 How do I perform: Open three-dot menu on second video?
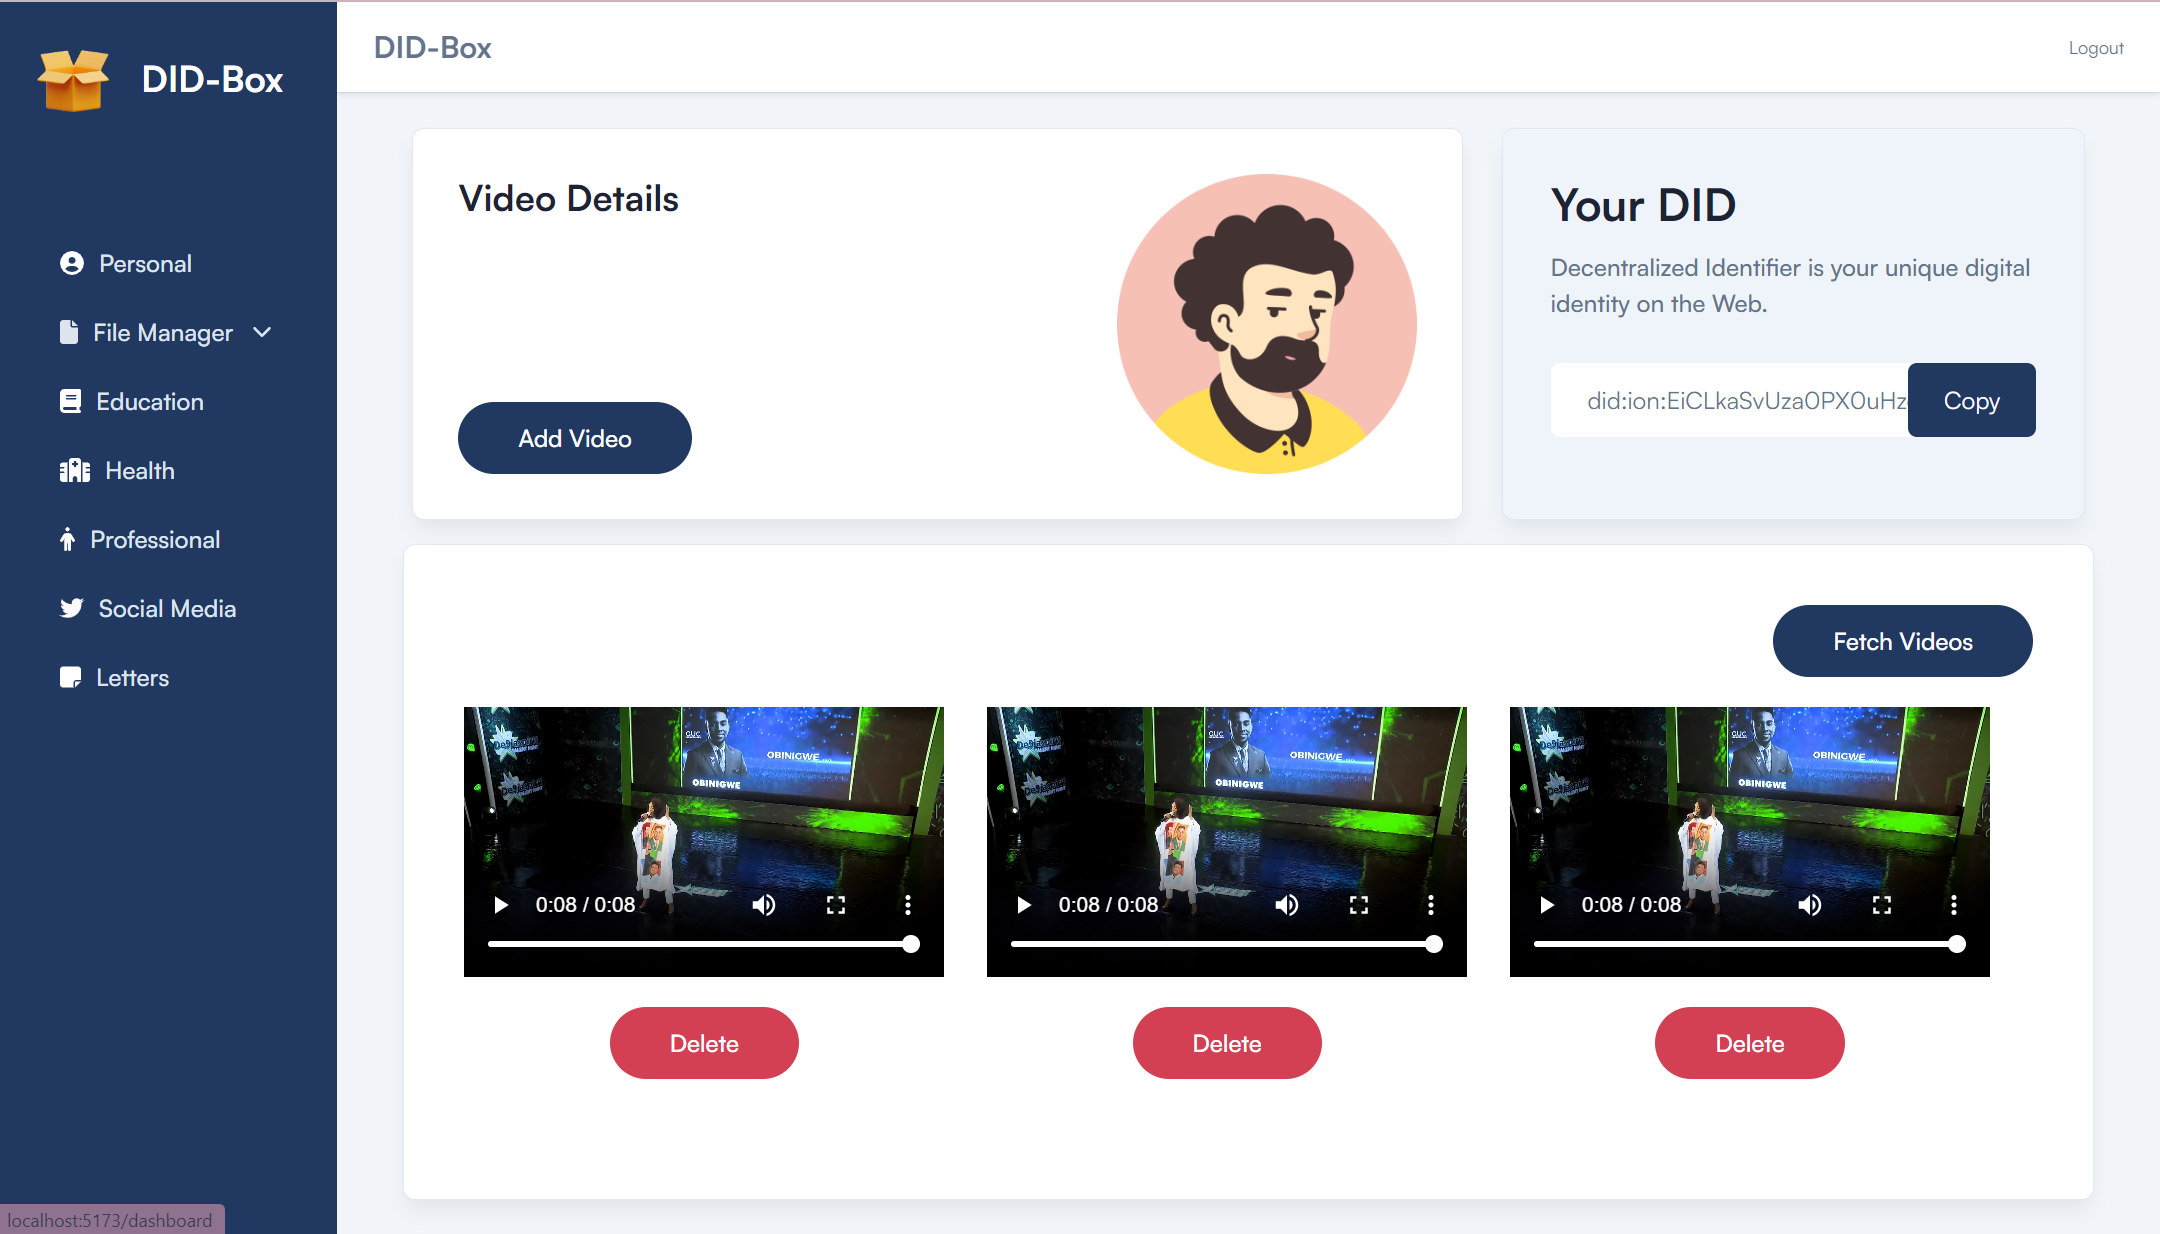point(1431,905)
